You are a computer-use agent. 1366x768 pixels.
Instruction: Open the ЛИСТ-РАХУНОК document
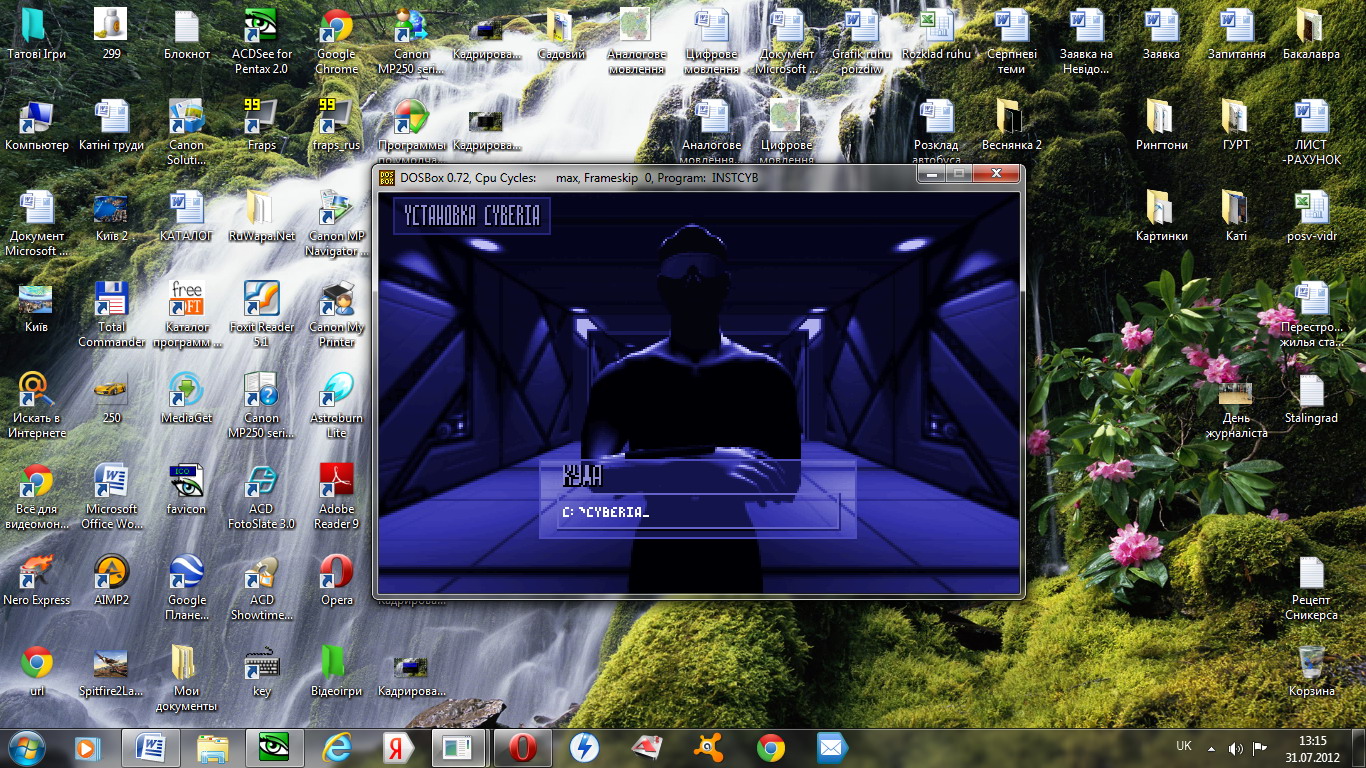[1311, 132]
